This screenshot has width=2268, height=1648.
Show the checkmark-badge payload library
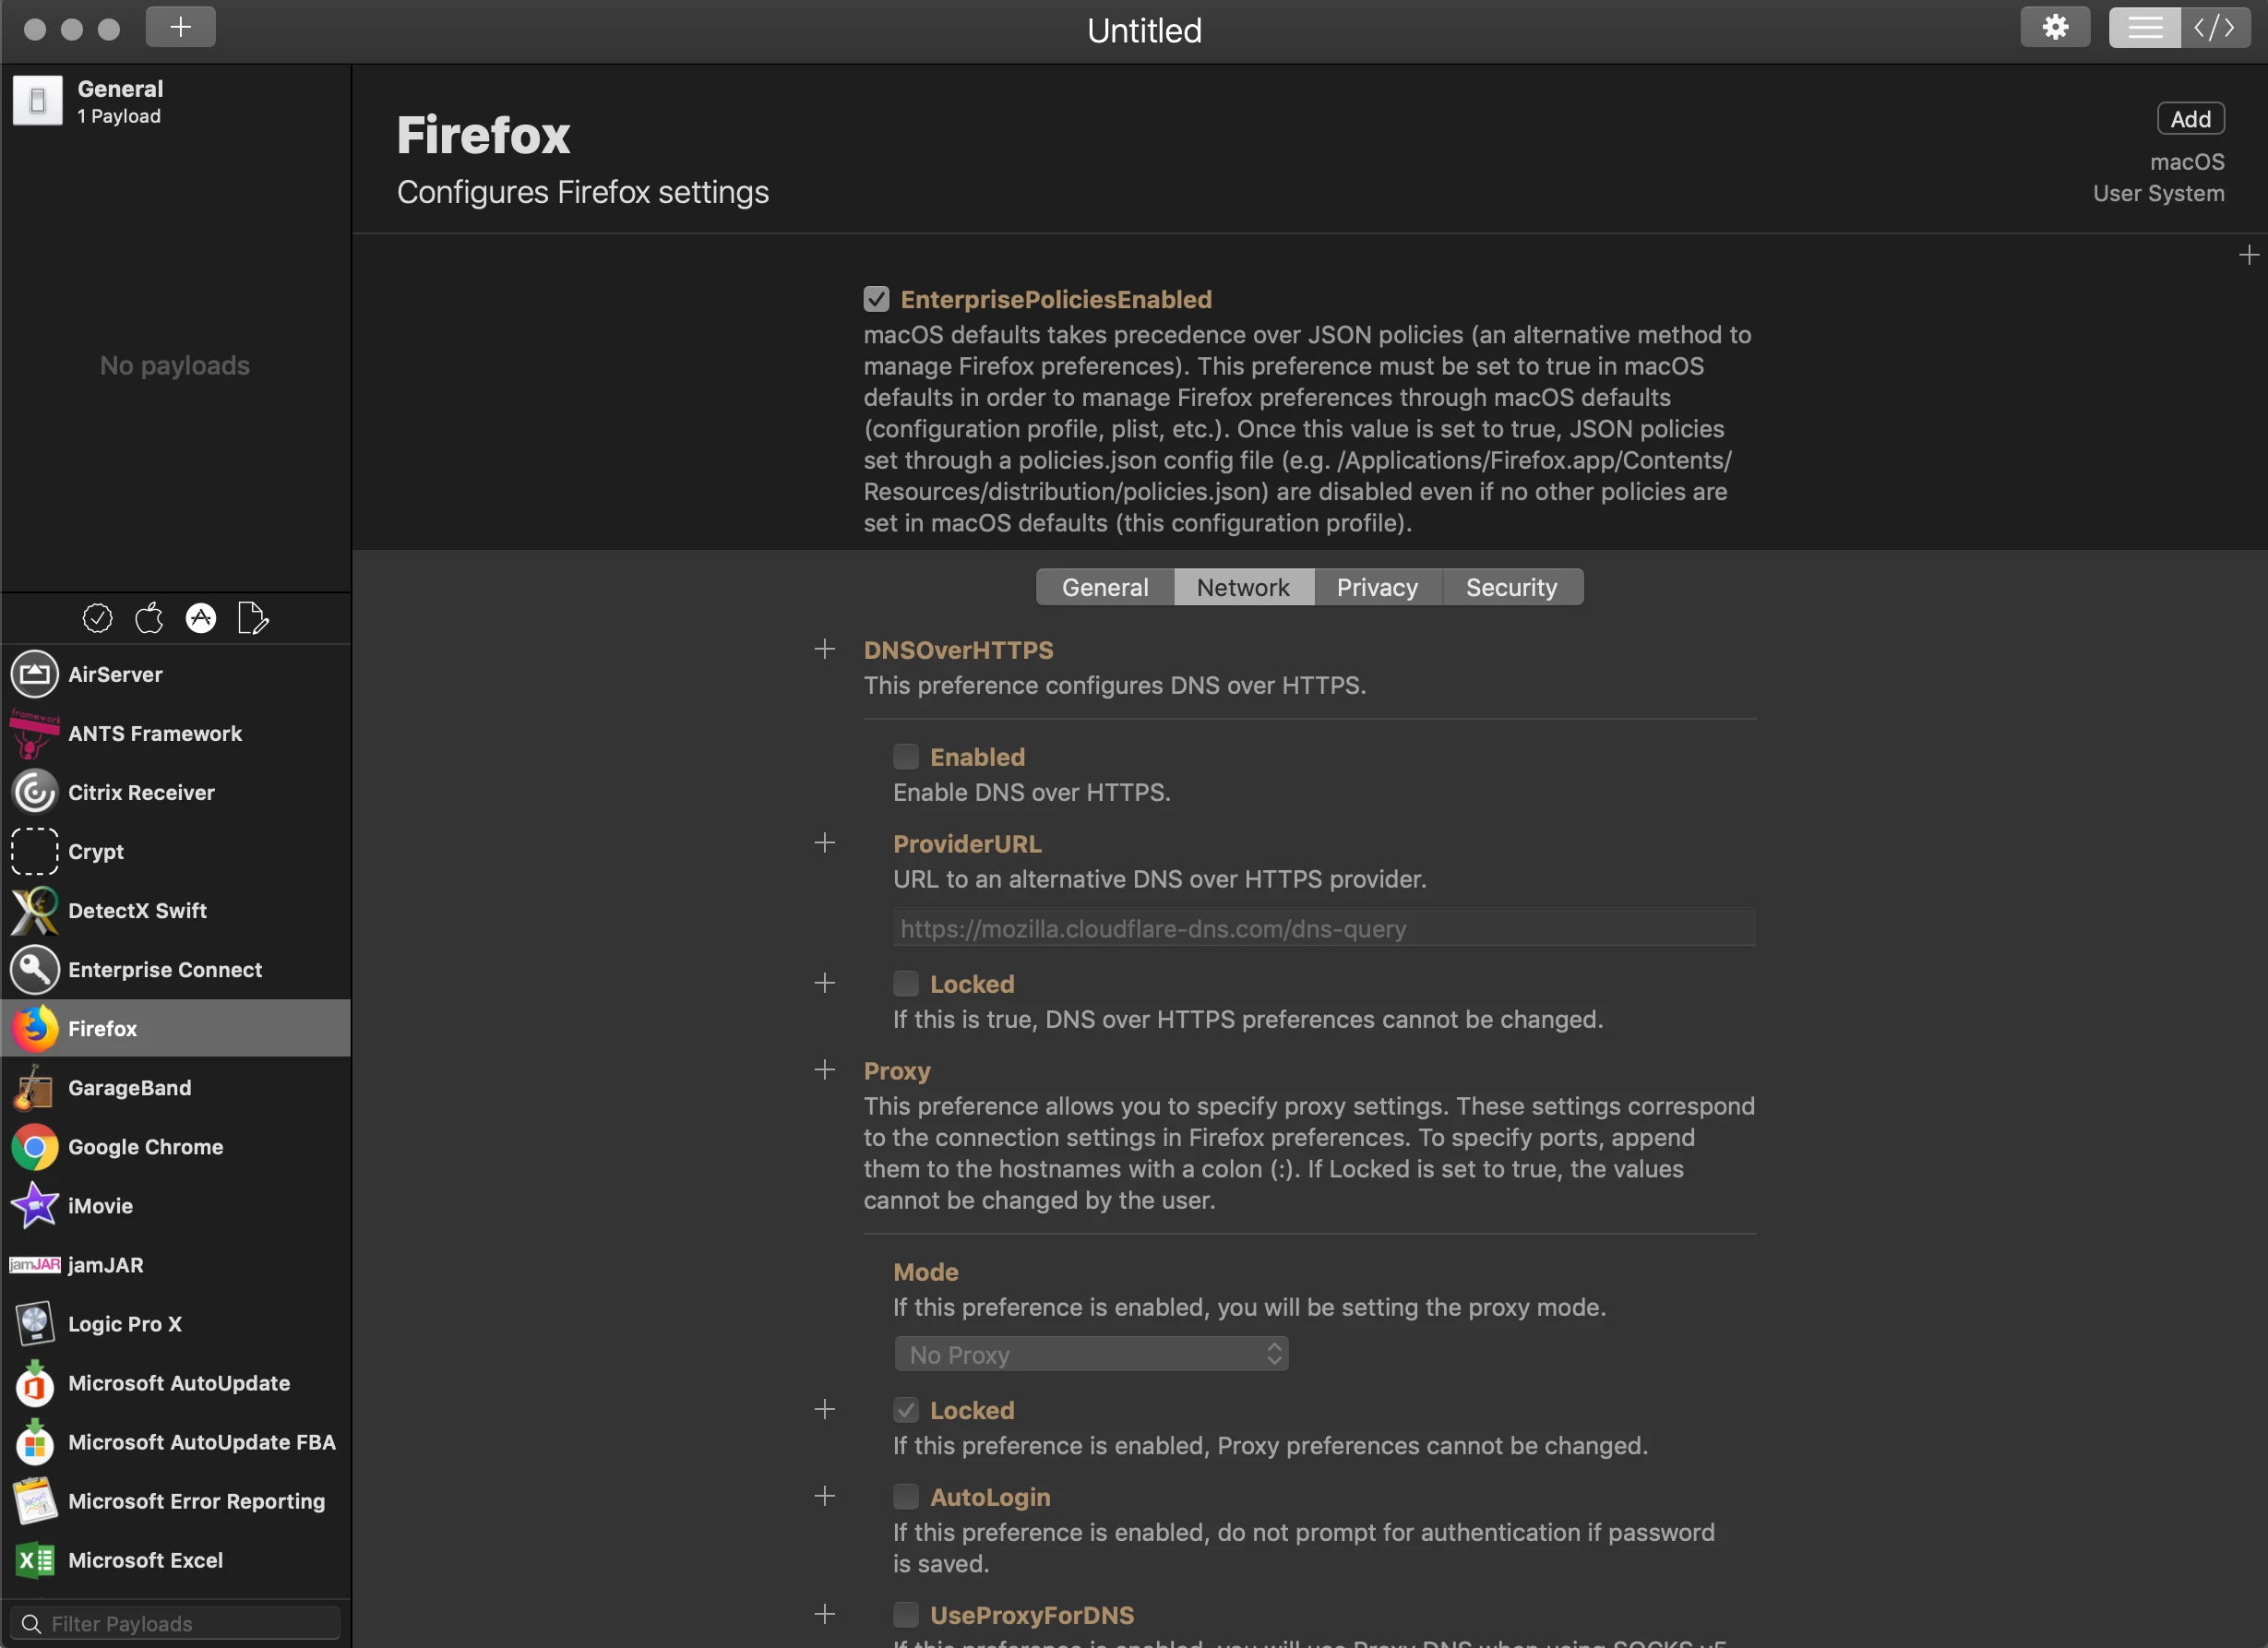[97, 618]
